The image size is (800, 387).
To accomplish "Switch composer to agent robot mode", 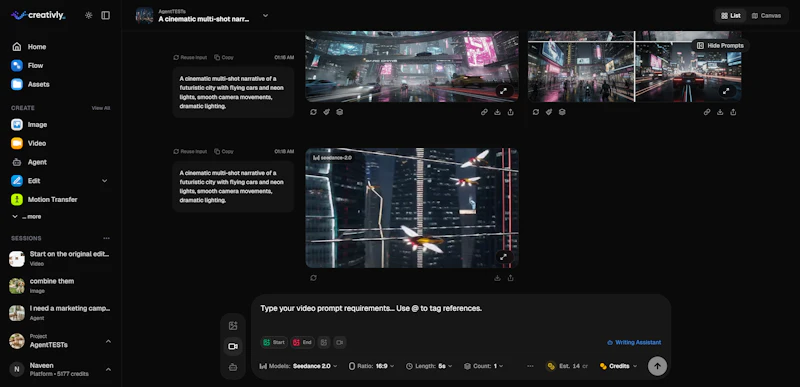I will coord(233,367).
